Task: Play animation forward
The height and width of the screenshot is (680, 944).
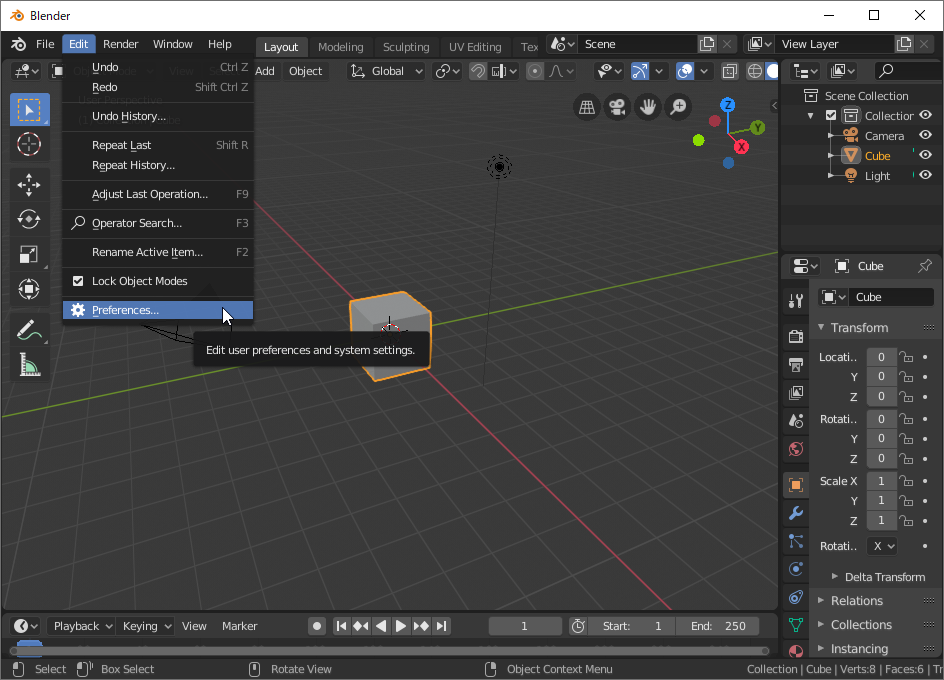Action: [401, 626]
